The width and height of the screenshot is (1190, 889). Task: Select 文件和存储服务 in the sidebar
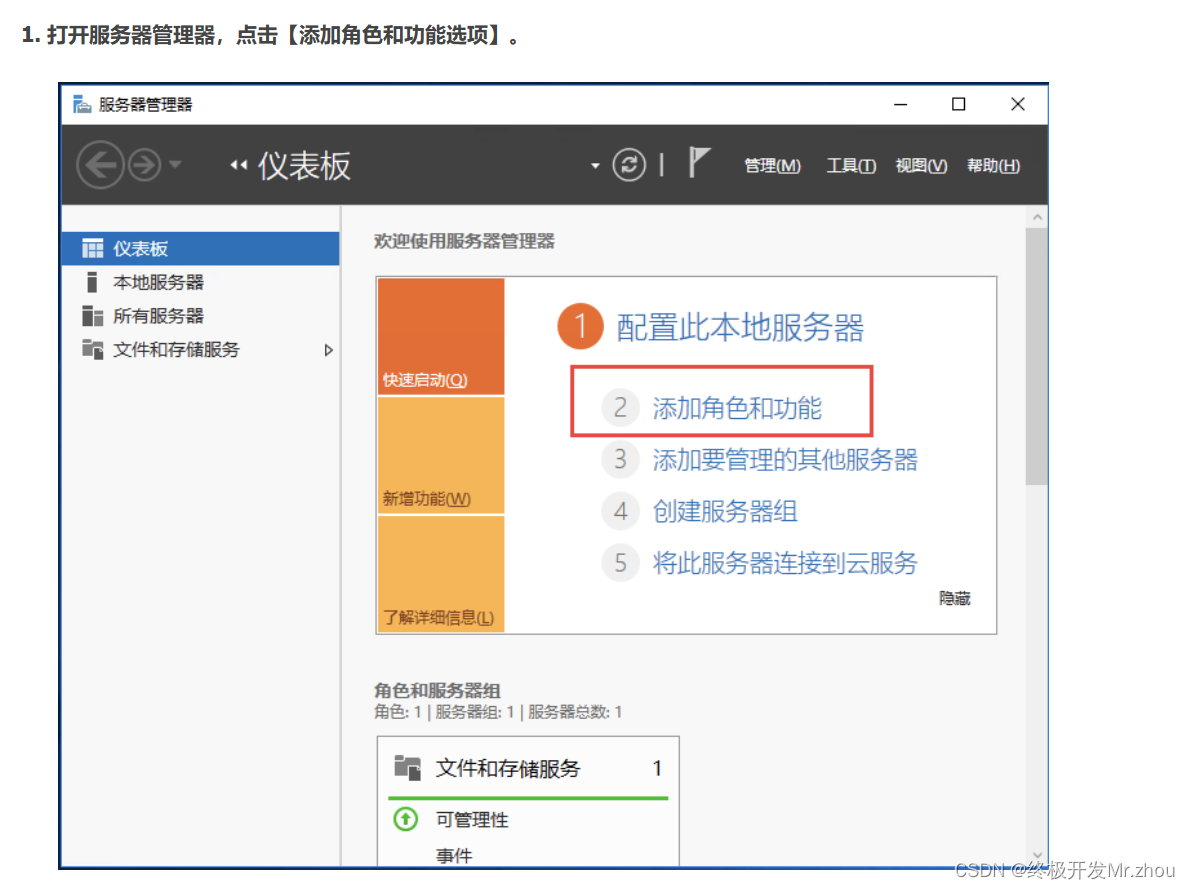coord(200,349)
